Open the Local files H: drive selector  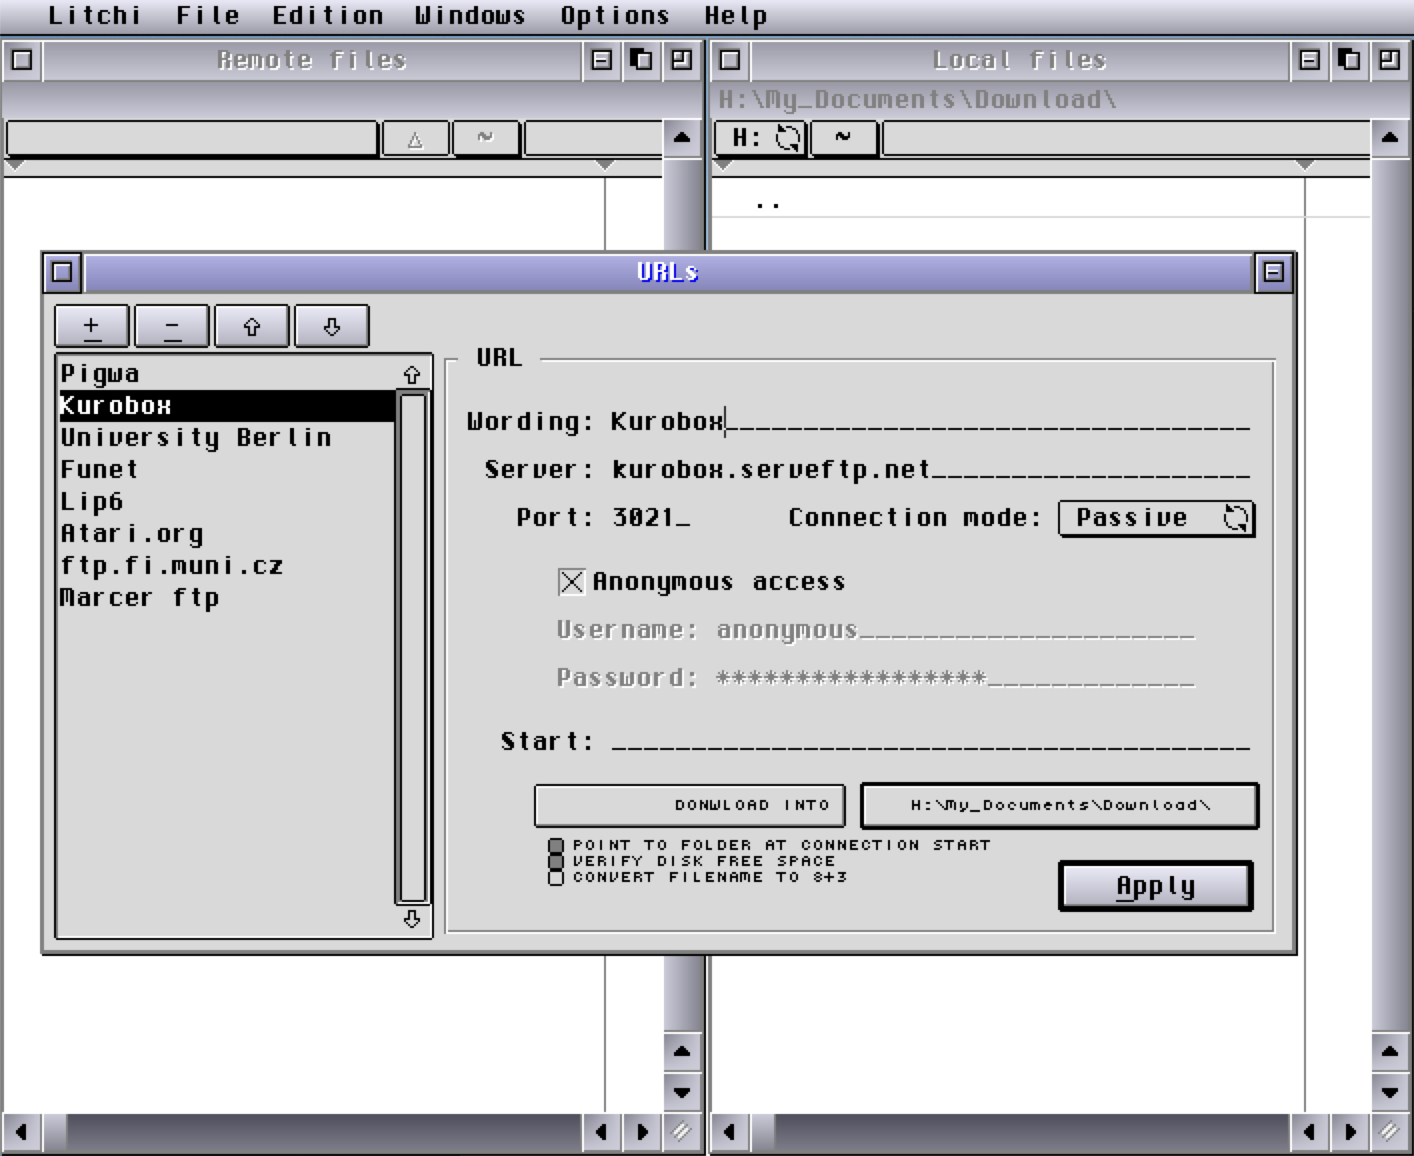point(762,138)
